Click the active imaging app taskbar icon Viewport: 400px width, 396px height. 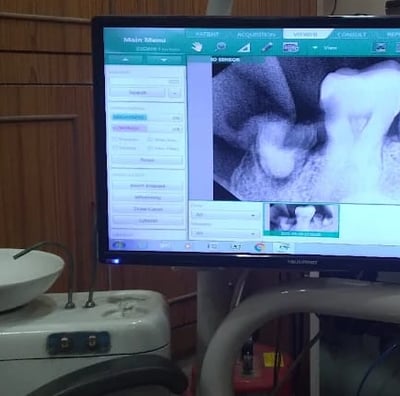[283, 247]
